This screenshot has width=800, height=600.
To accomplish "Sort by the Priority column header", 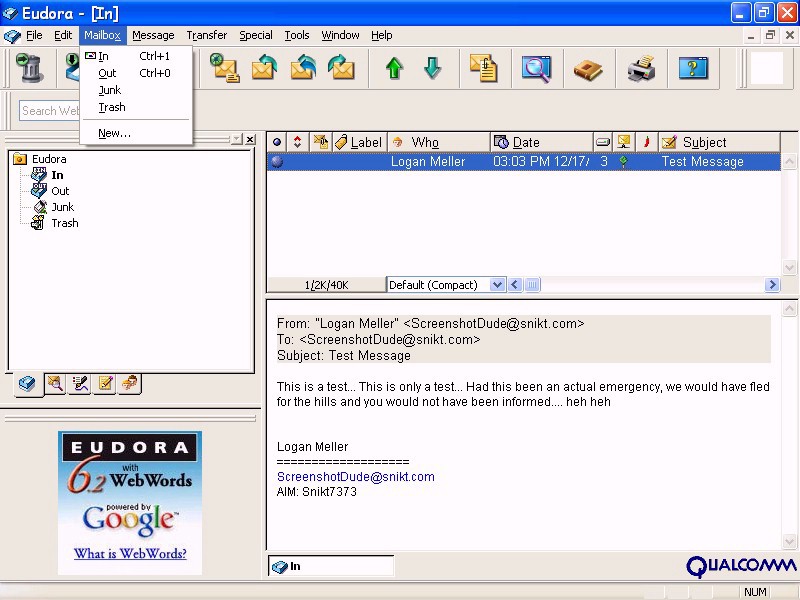I will tap(297, 142).
